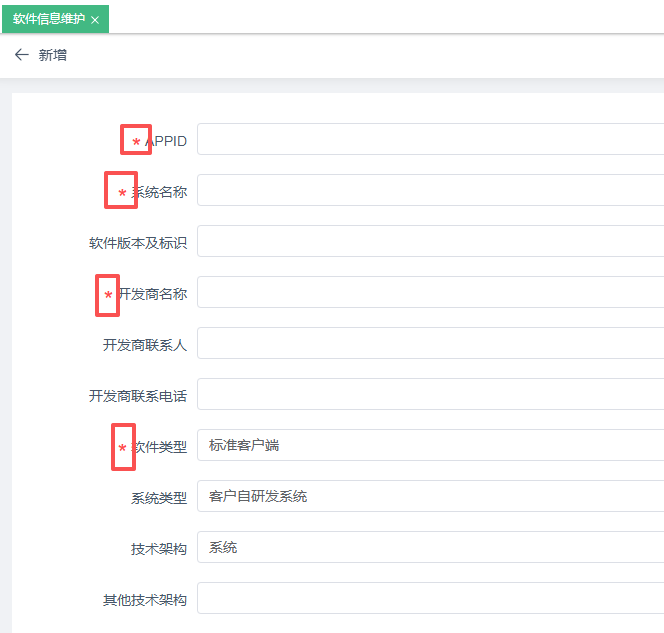
Task: Select the 开发商联系人 input field
Action: (x=430, y=343)
